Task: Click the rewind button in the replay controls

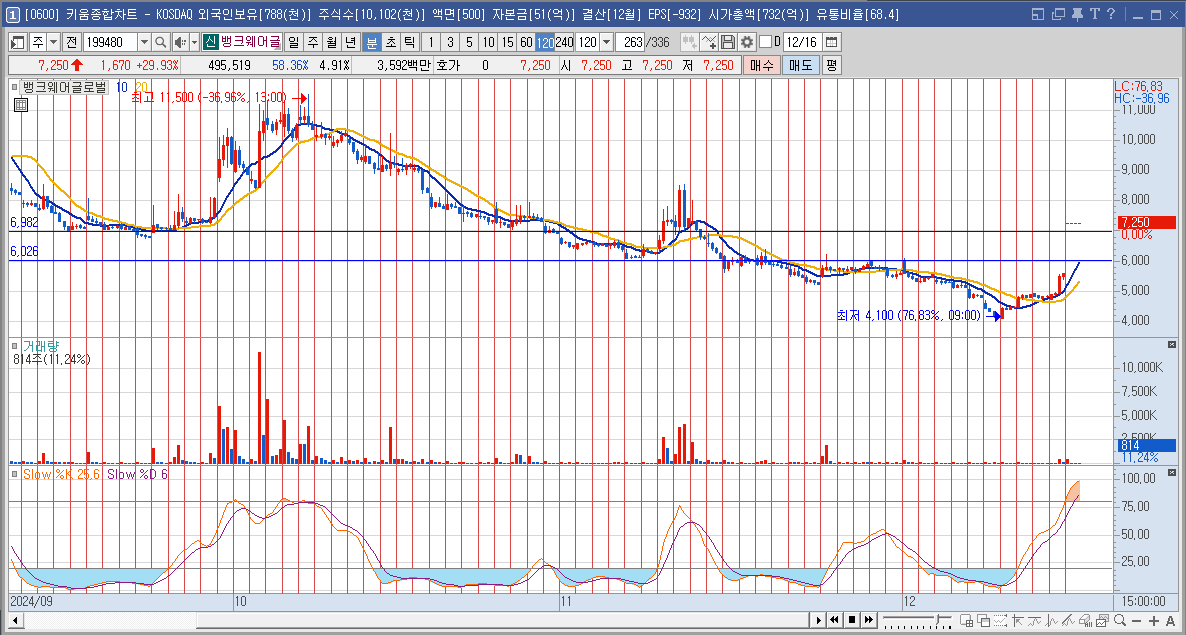Action: (x=834, y=620)
